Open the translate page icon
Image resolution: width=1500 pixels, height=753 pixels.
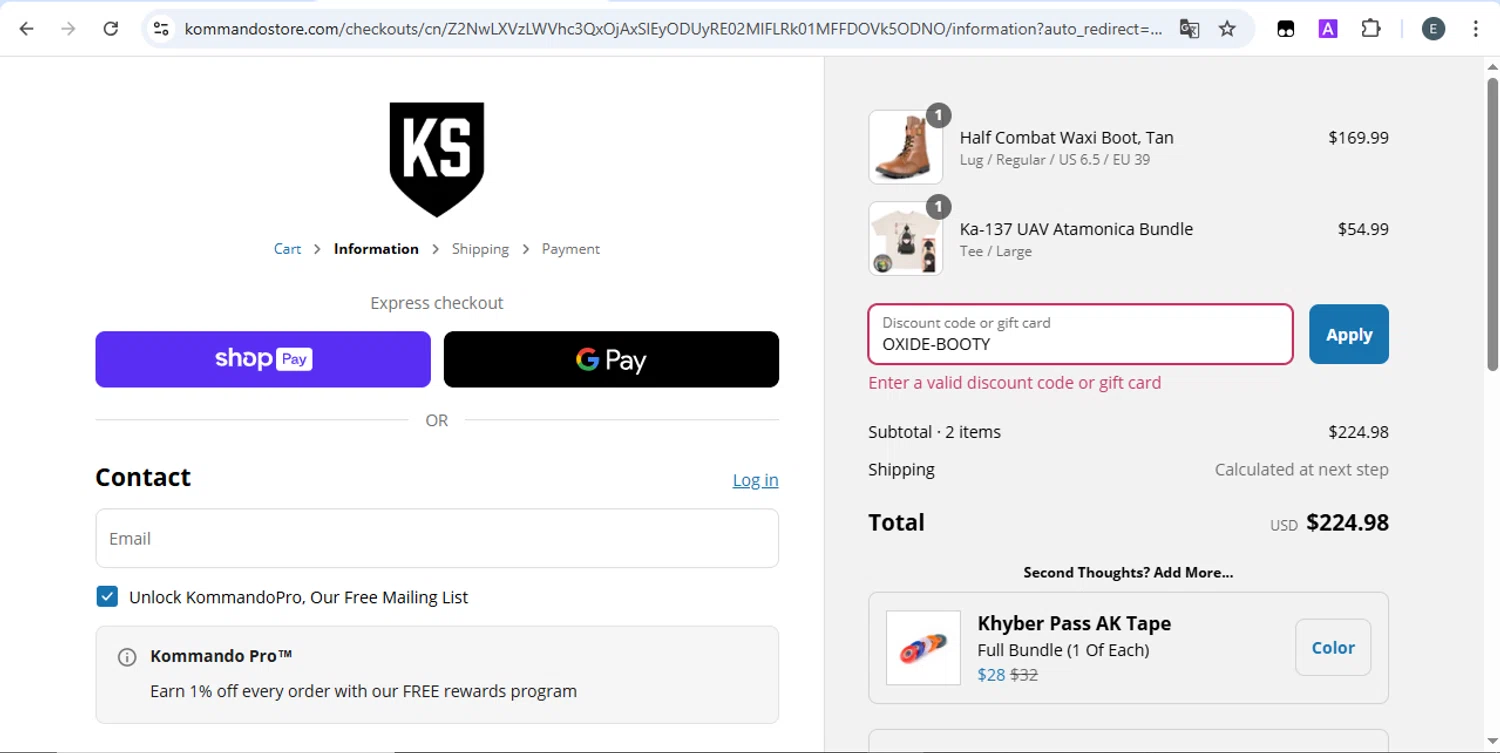1189,29
